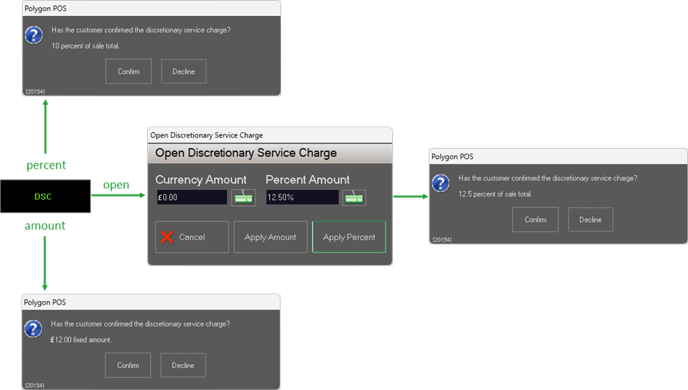688x390 pixels.
Task: Click the 'Percent Amount' label
Action: pos(308,179)
